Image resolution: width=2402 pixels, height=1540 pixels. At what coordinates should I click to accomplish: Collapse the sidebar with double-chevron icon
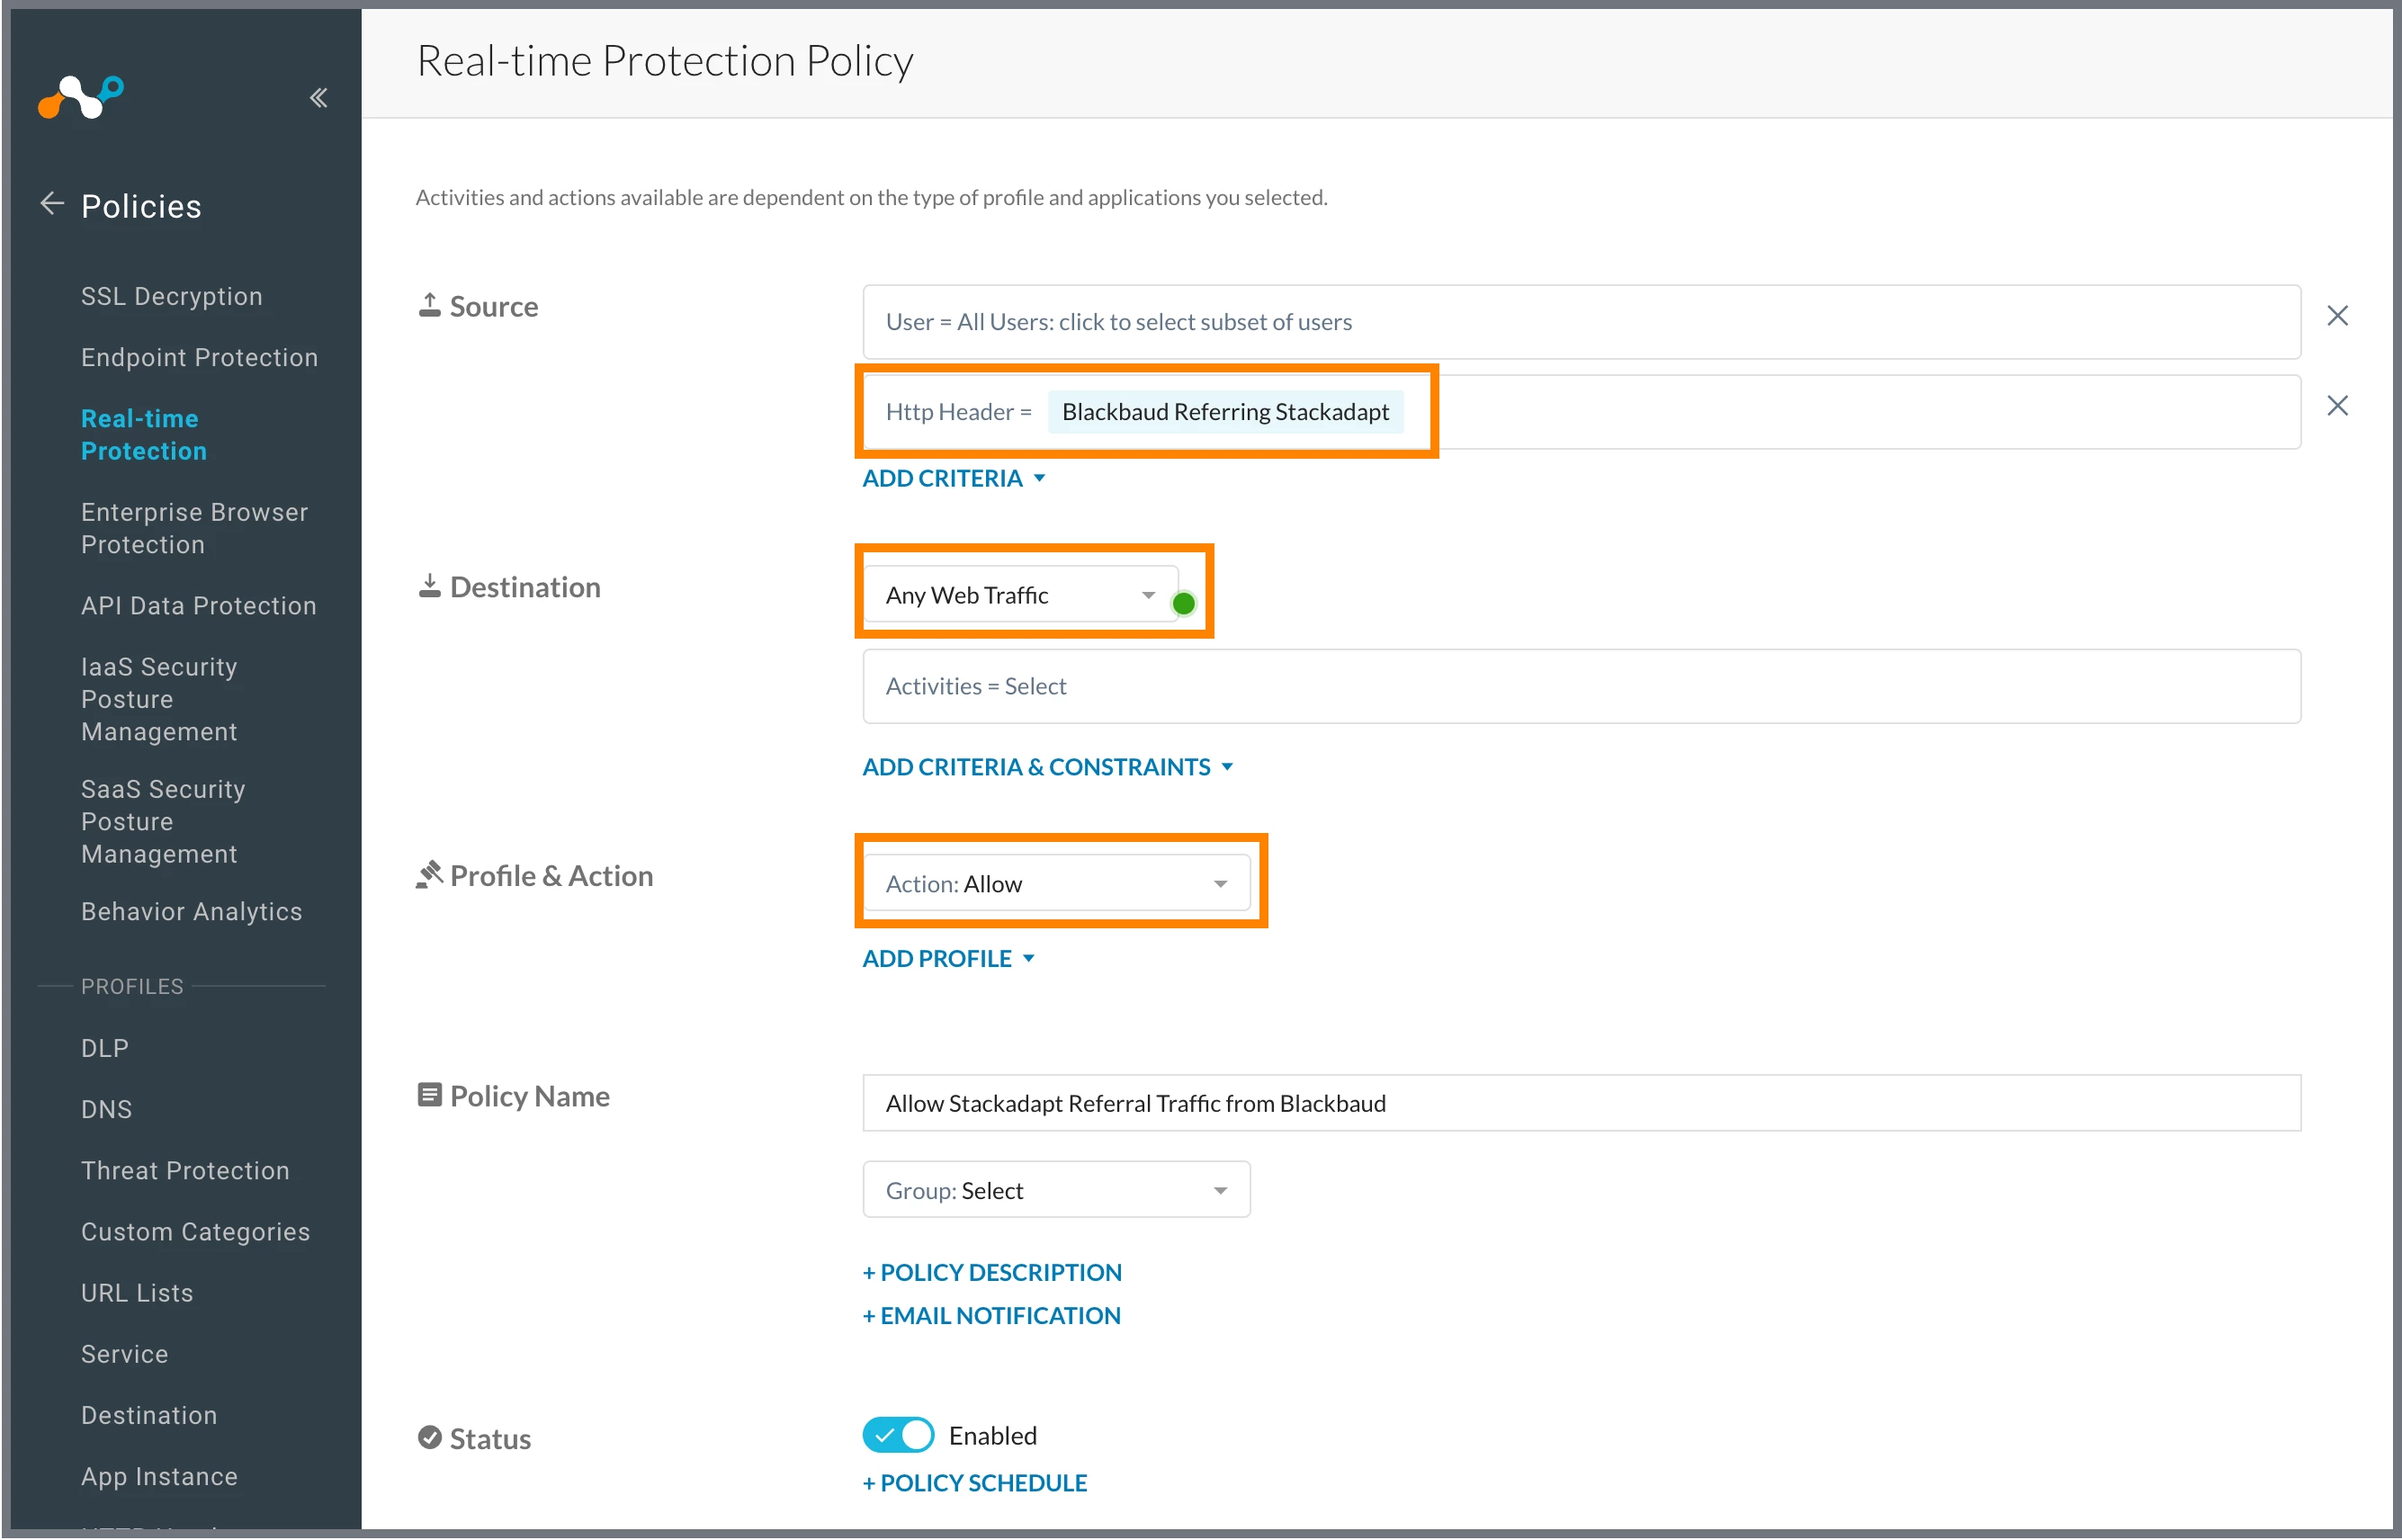pyautogui.click(x=318, y=97)
